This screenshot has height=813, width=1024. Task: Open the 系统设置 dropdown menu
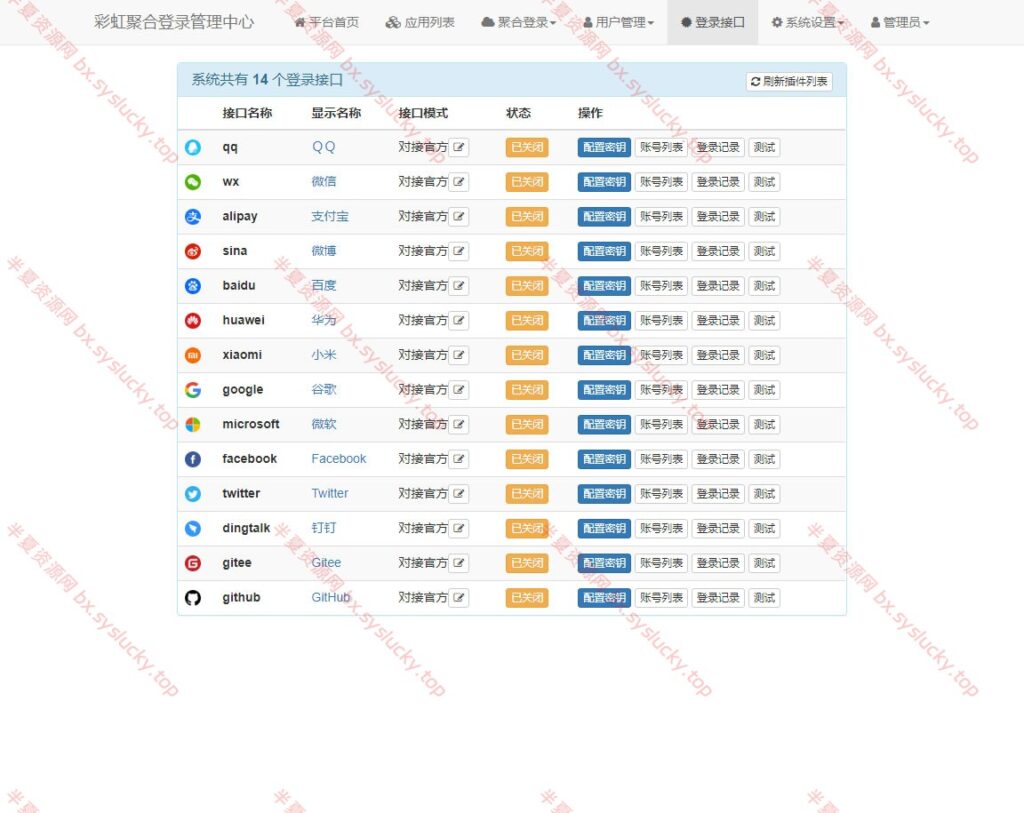[x=807, y=22]
